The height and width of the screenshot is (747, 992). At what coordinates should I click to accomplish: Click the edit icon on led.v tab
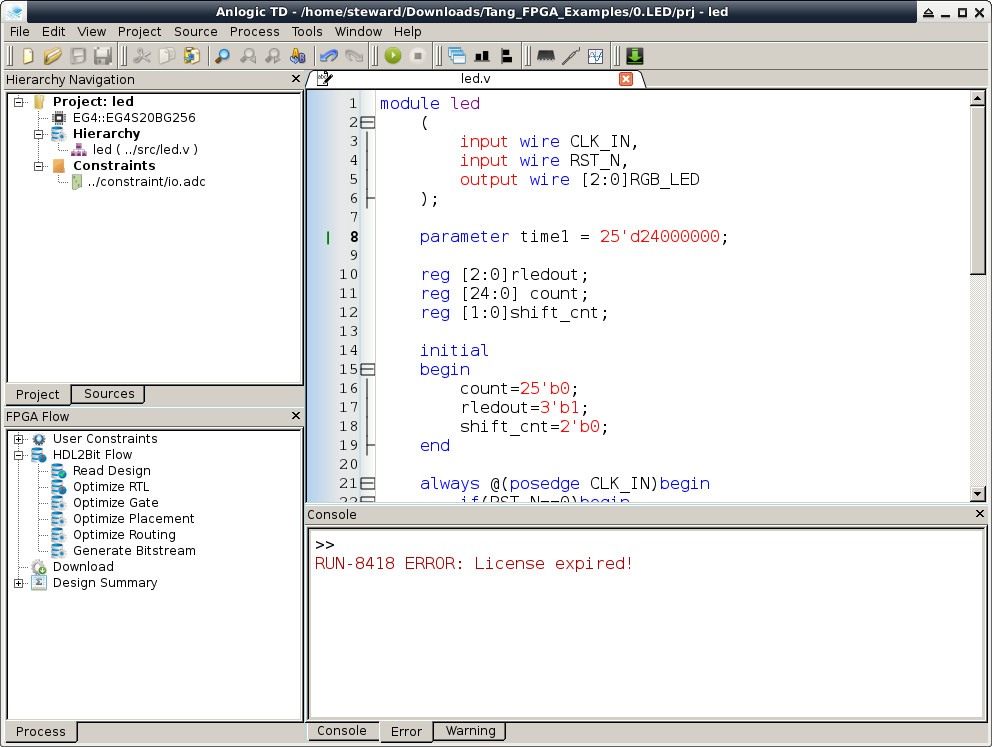[325, 78]
